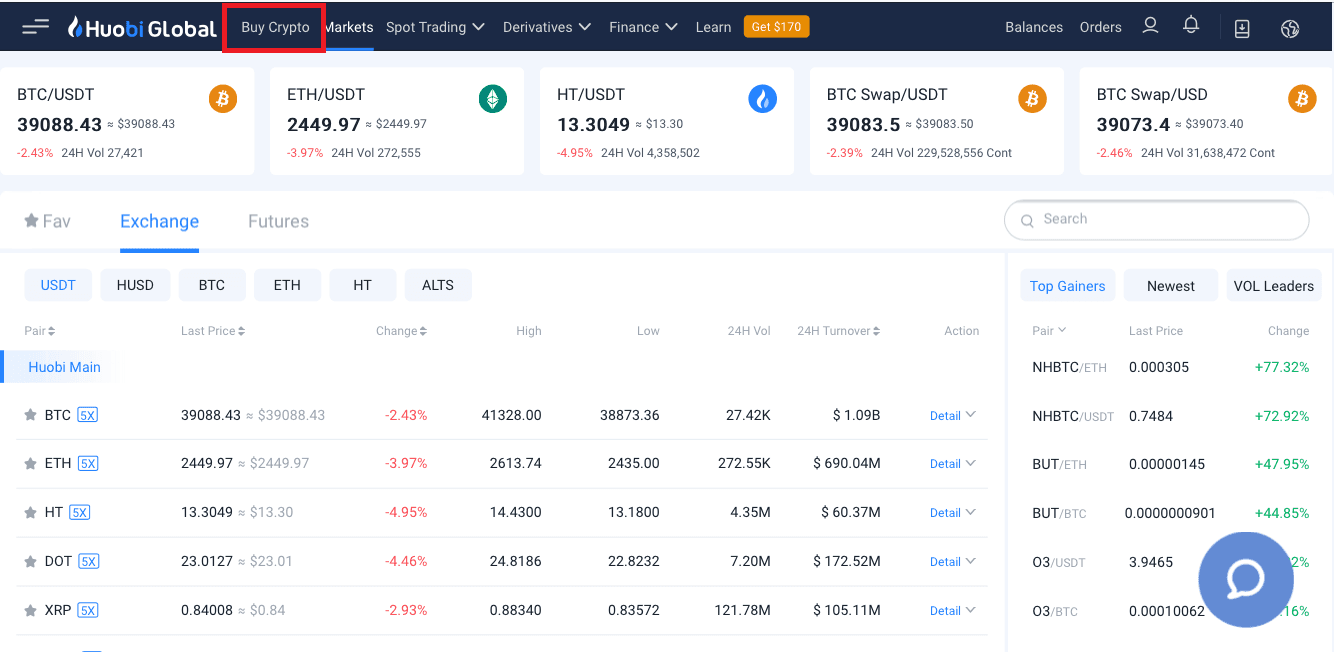The width and height of the screenshot is (1334, 652).
Task: Expand Detail for the ETH row
Action: pos(953,463)
